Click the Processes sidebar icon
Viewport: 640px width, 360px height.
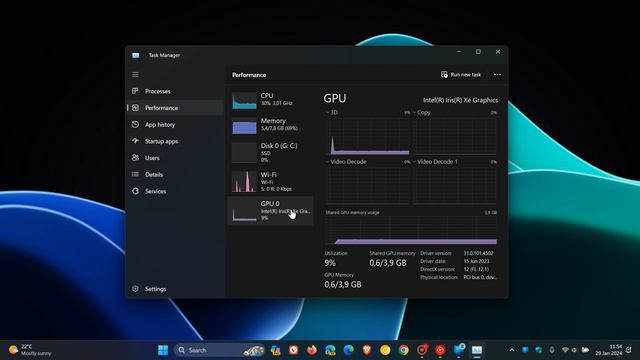135,91
